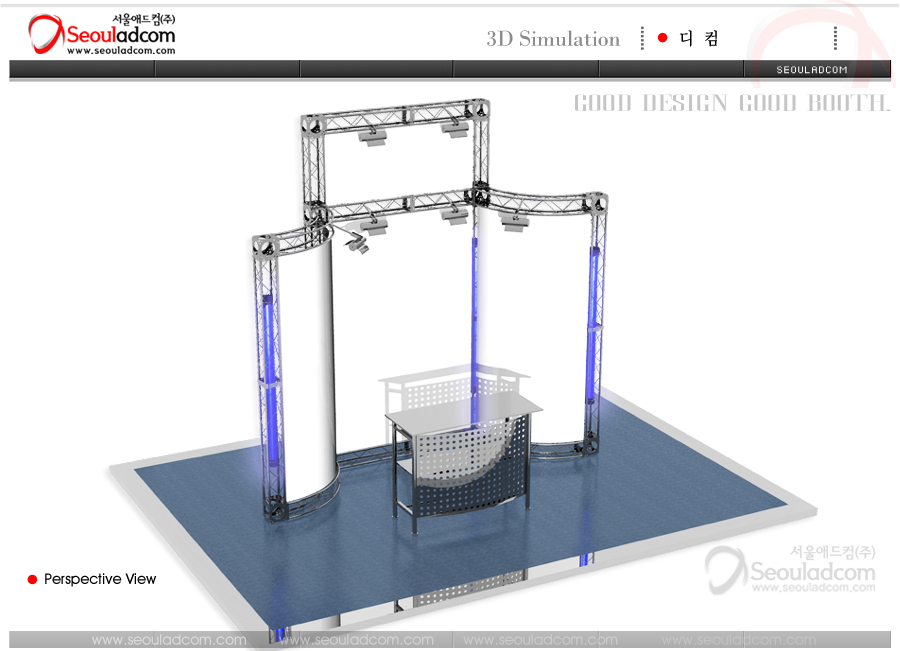Click the top-left truss corner joint
Viewport: 900px width, 651px height.
[x=311, y=125]
